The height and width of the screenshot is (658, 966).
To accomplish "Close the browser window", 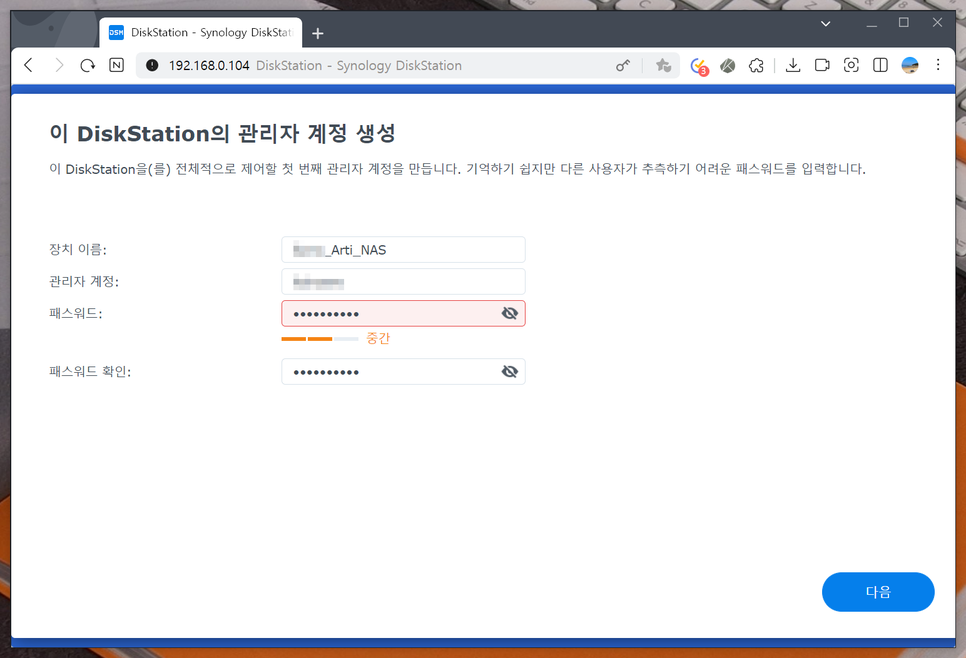I will click(937, 23).
